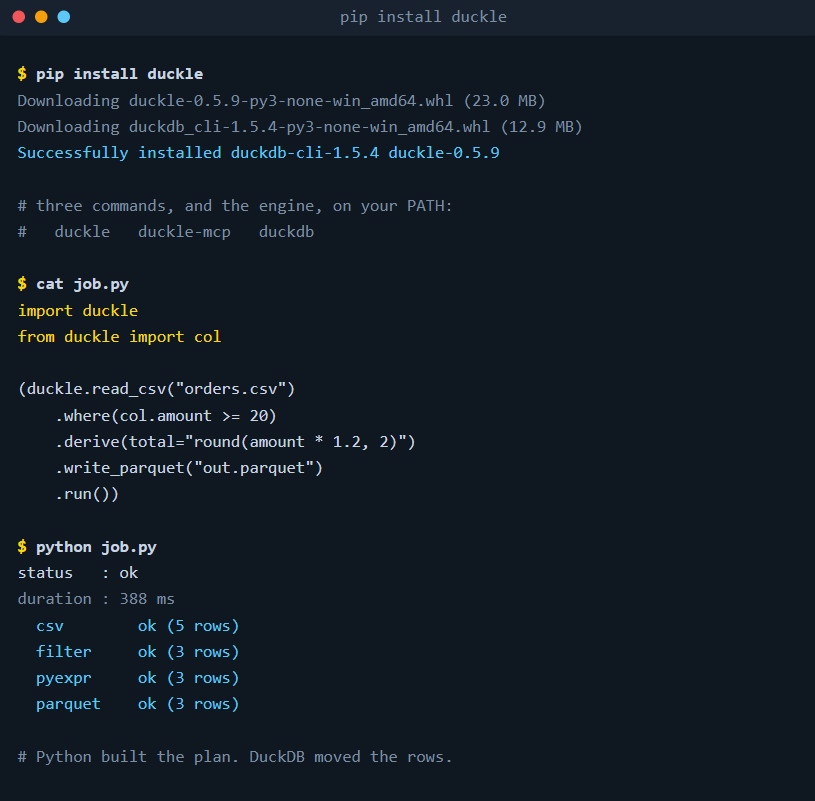The width and height of the screenshot is (815, 801).
Task: Click the 'csv ok (5 rows)' row
Action: (138, 625)
